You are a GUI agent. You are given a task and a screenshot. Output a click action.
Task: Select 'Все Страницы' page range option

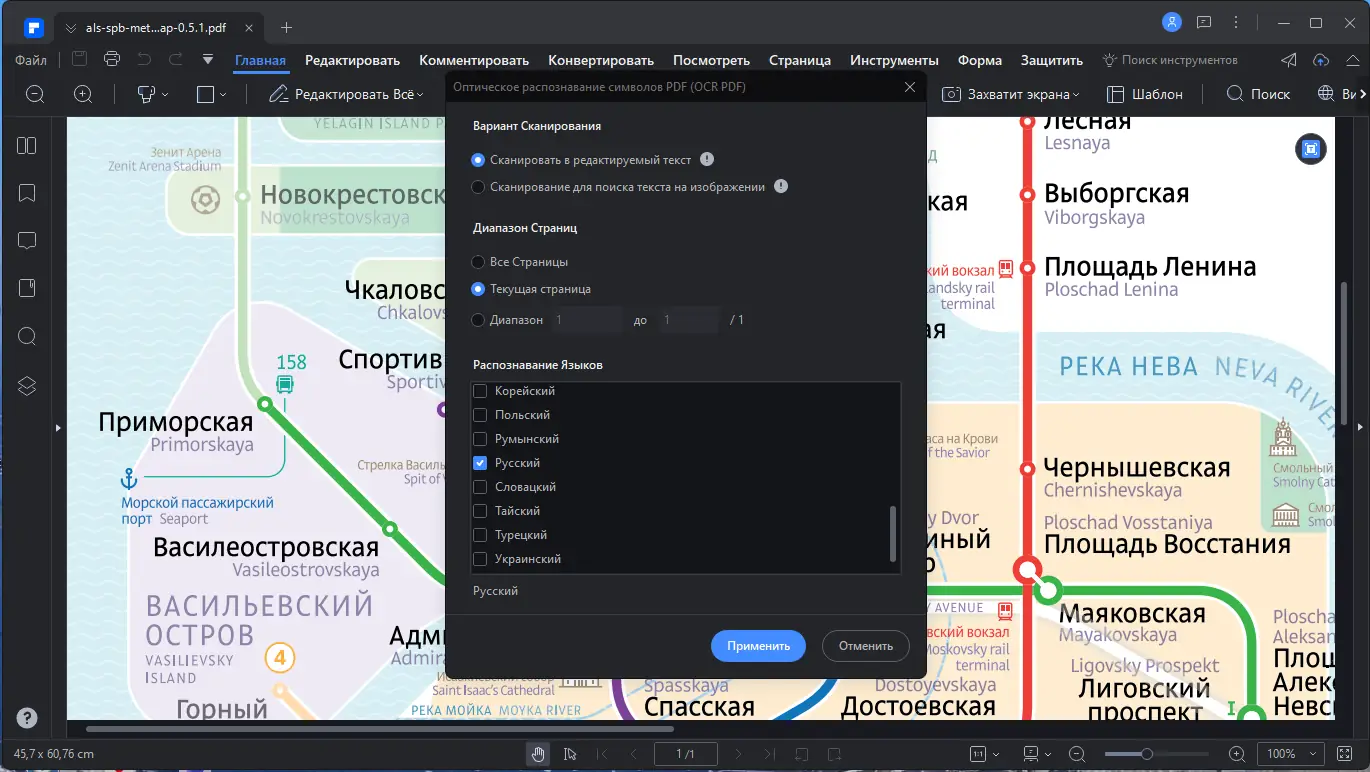click(477, 261)
